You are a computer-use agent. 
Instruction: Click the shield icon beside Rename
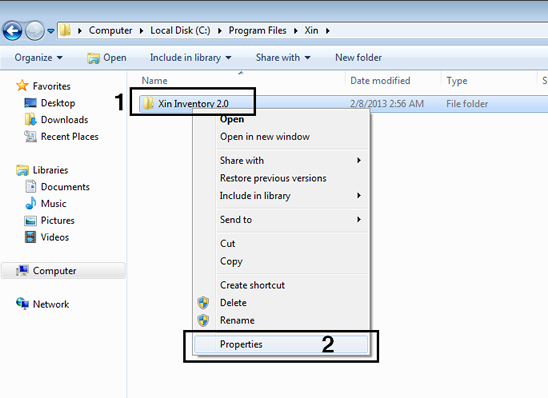pos(203,320)
